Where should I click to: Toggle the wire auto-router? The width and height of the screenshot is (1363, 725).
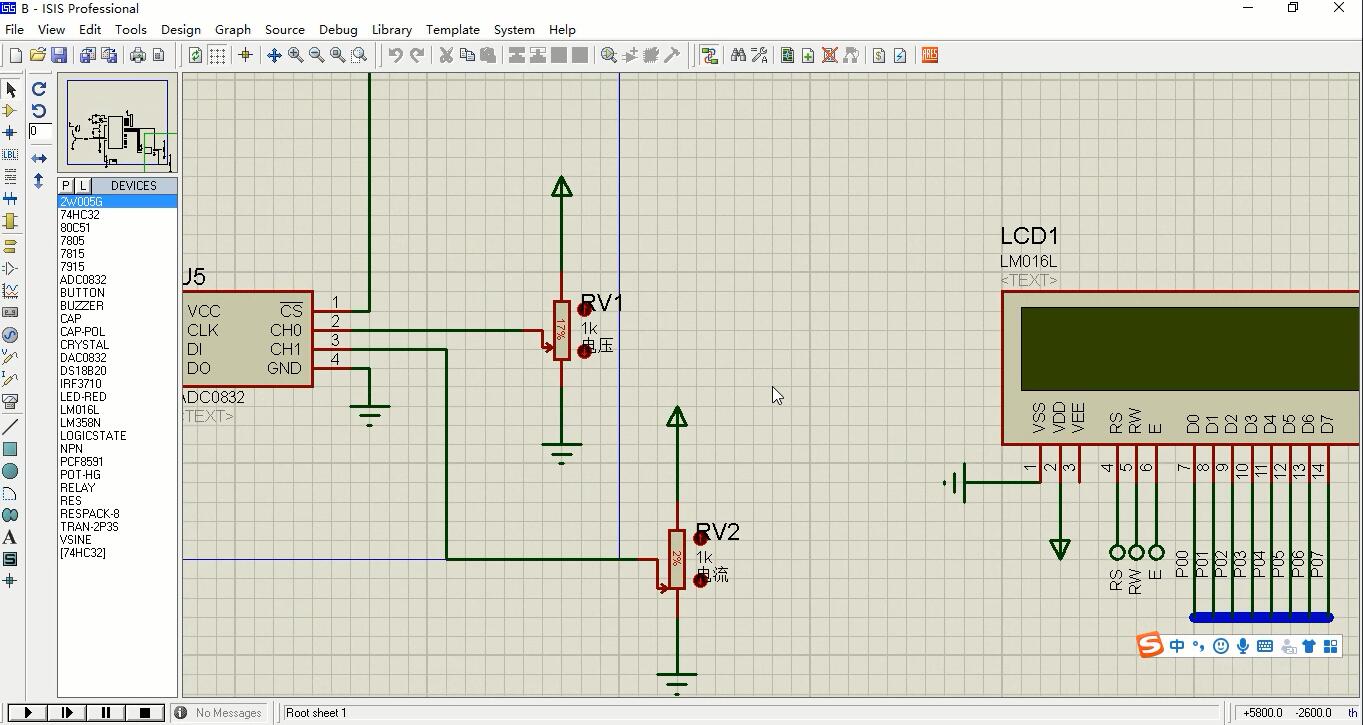click(x=710, y=55)
